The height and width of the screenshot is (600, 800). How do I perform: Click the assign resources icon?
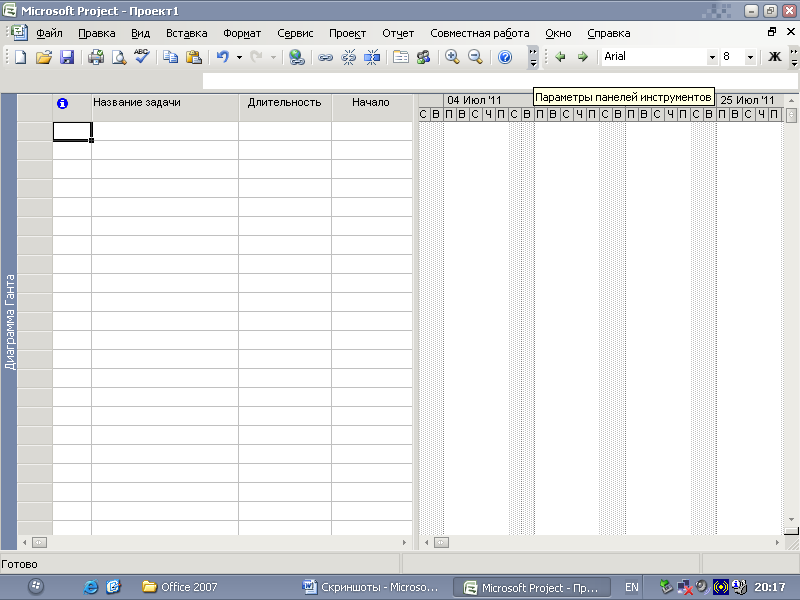click(x=423, y=57)
